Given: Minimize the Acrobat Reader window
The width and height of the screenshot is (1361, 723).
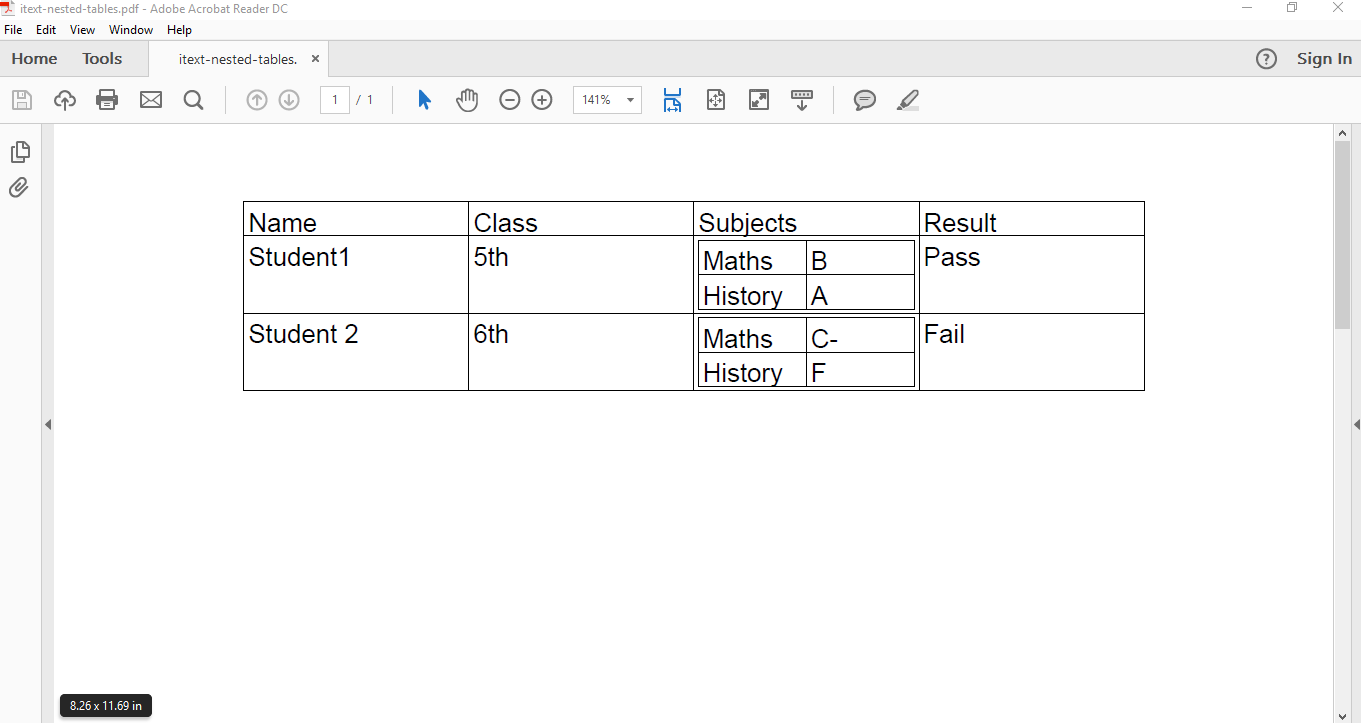Looking at the screenshot, I should point(1247,8).
